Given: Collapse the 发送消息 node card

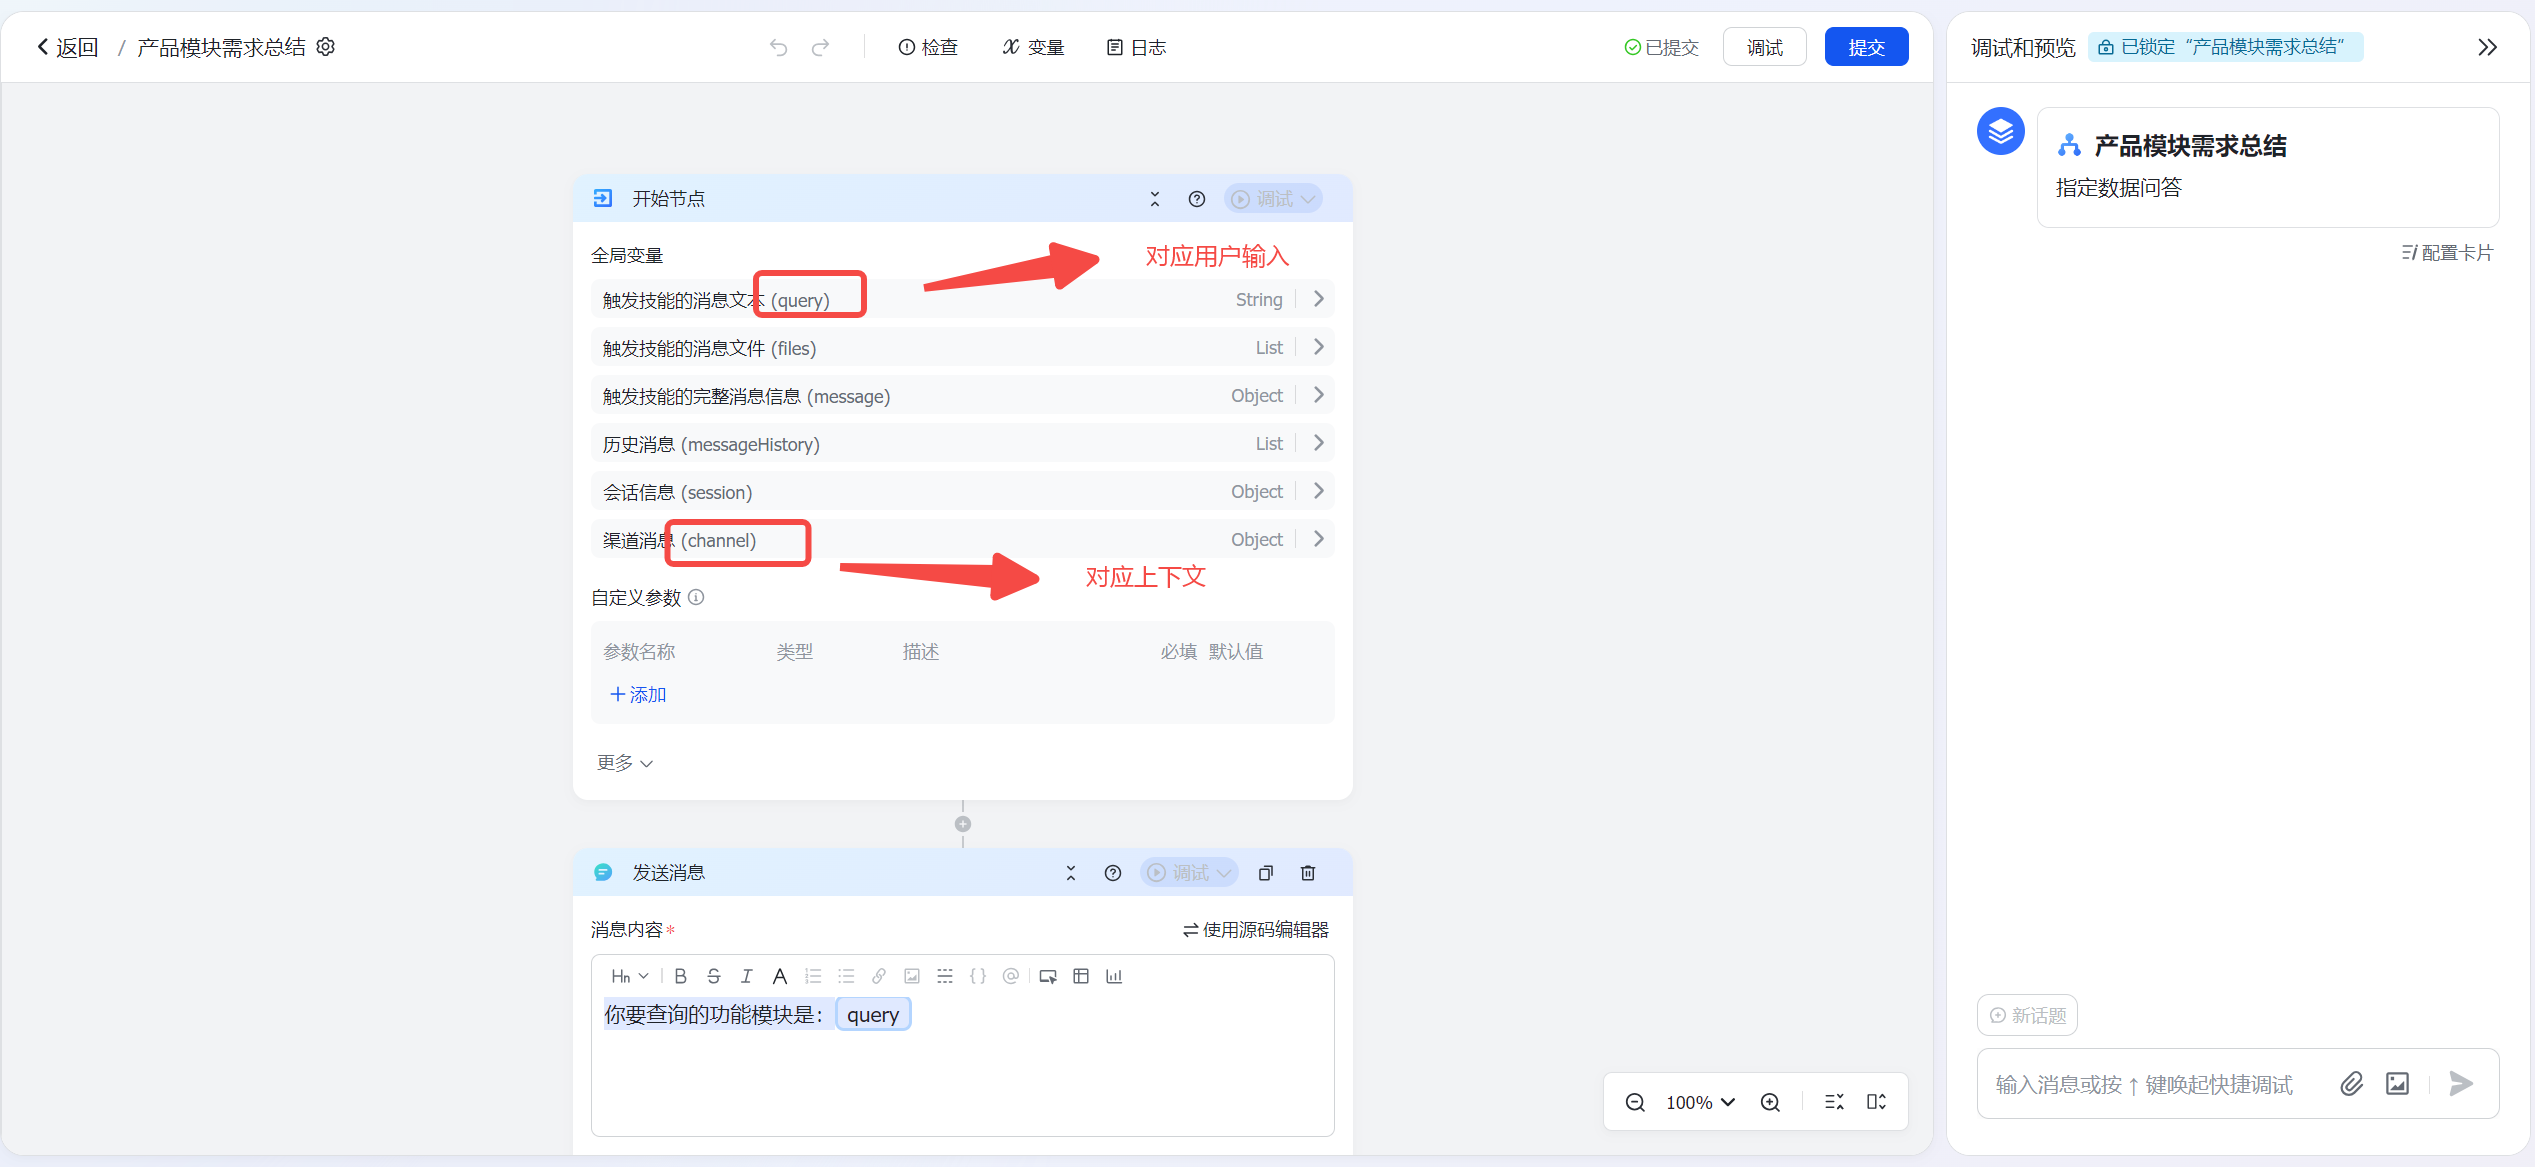Looking at the screenshot, I should click(x=1071, y=873).
